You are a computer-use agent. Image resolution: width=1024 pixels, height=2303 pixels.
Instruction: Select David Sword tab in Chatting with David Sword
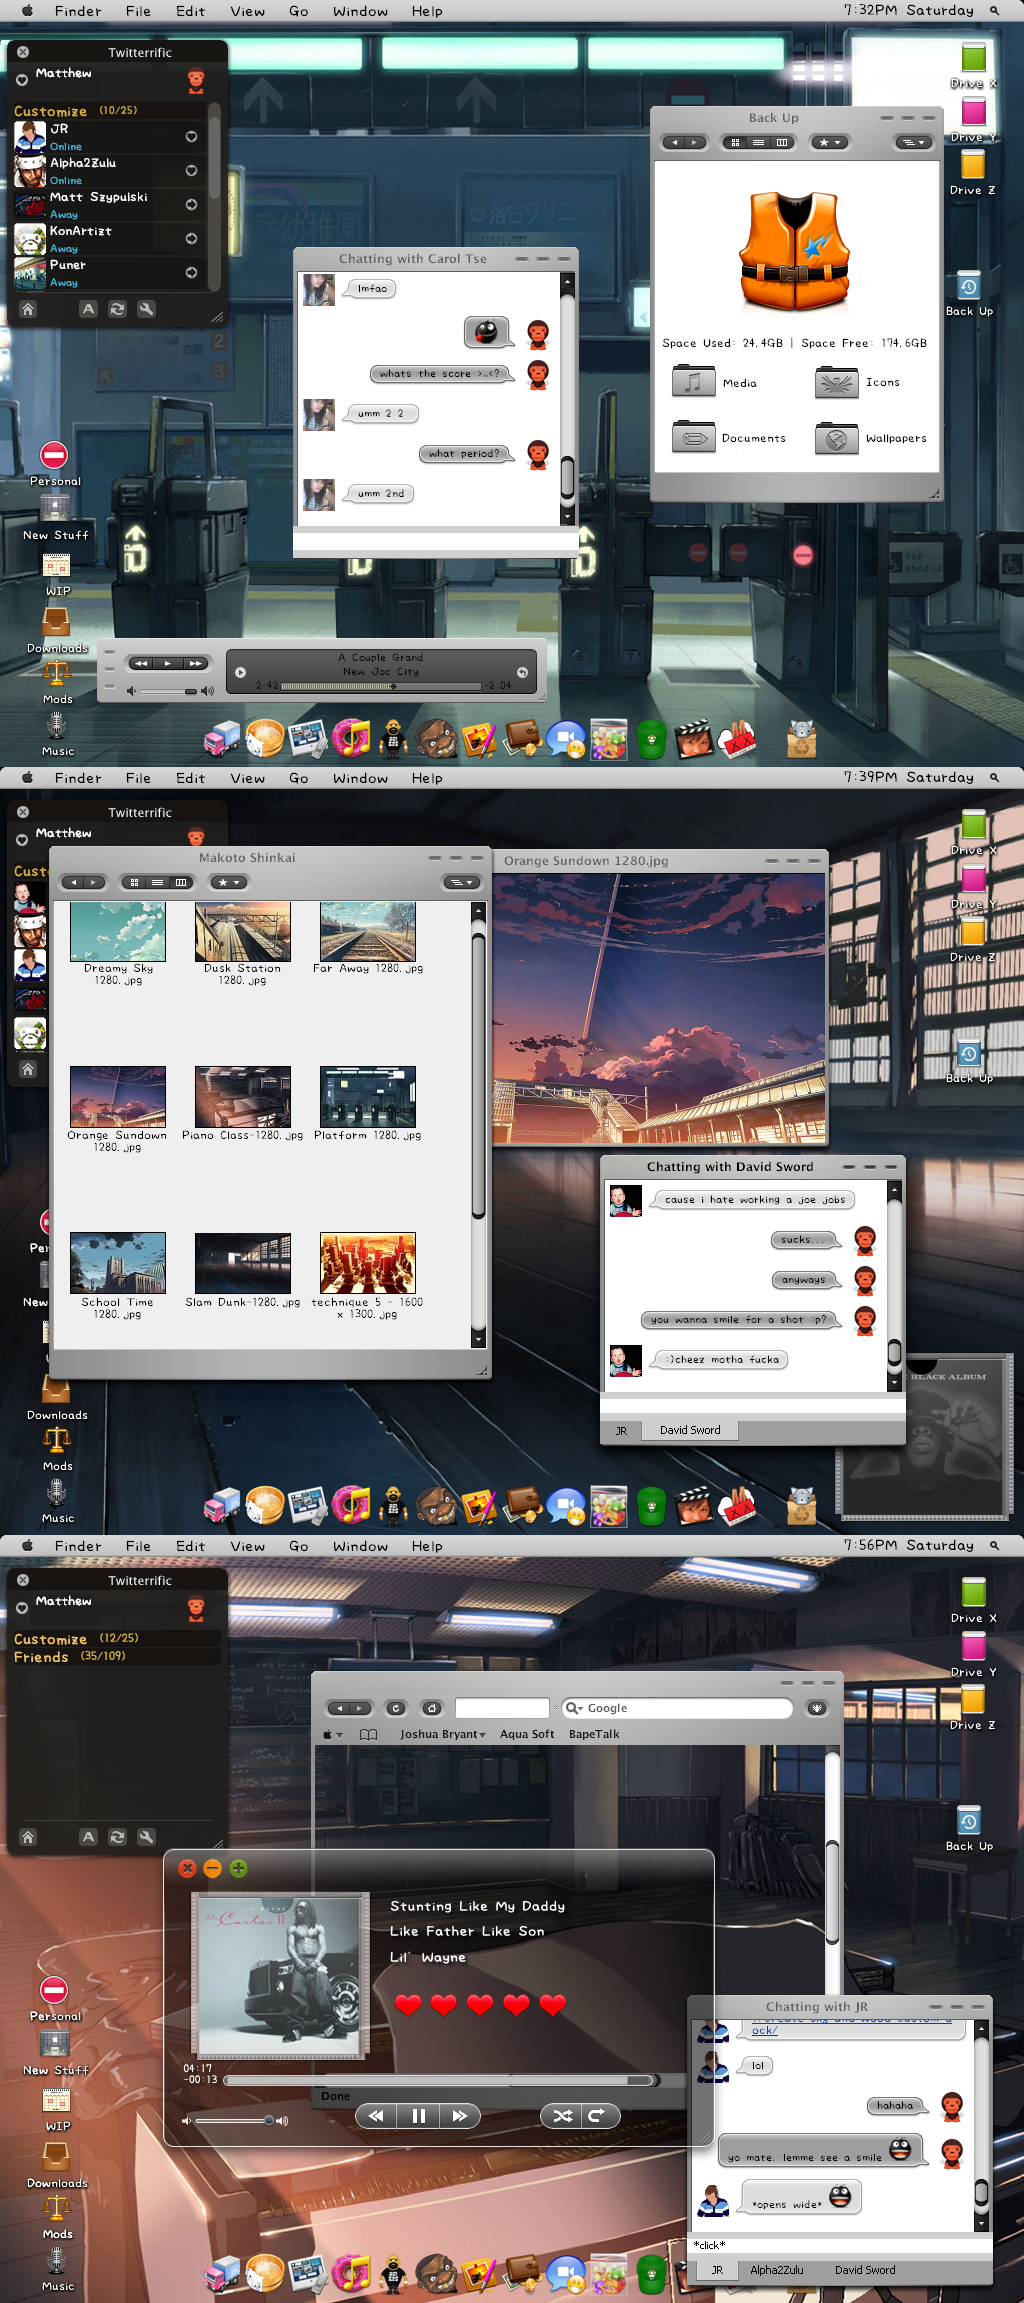690,1430
